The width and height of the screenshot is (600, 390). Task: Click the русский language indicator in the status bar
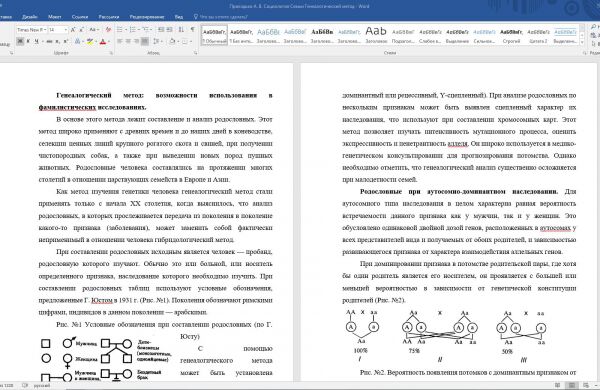coord(42,385)
